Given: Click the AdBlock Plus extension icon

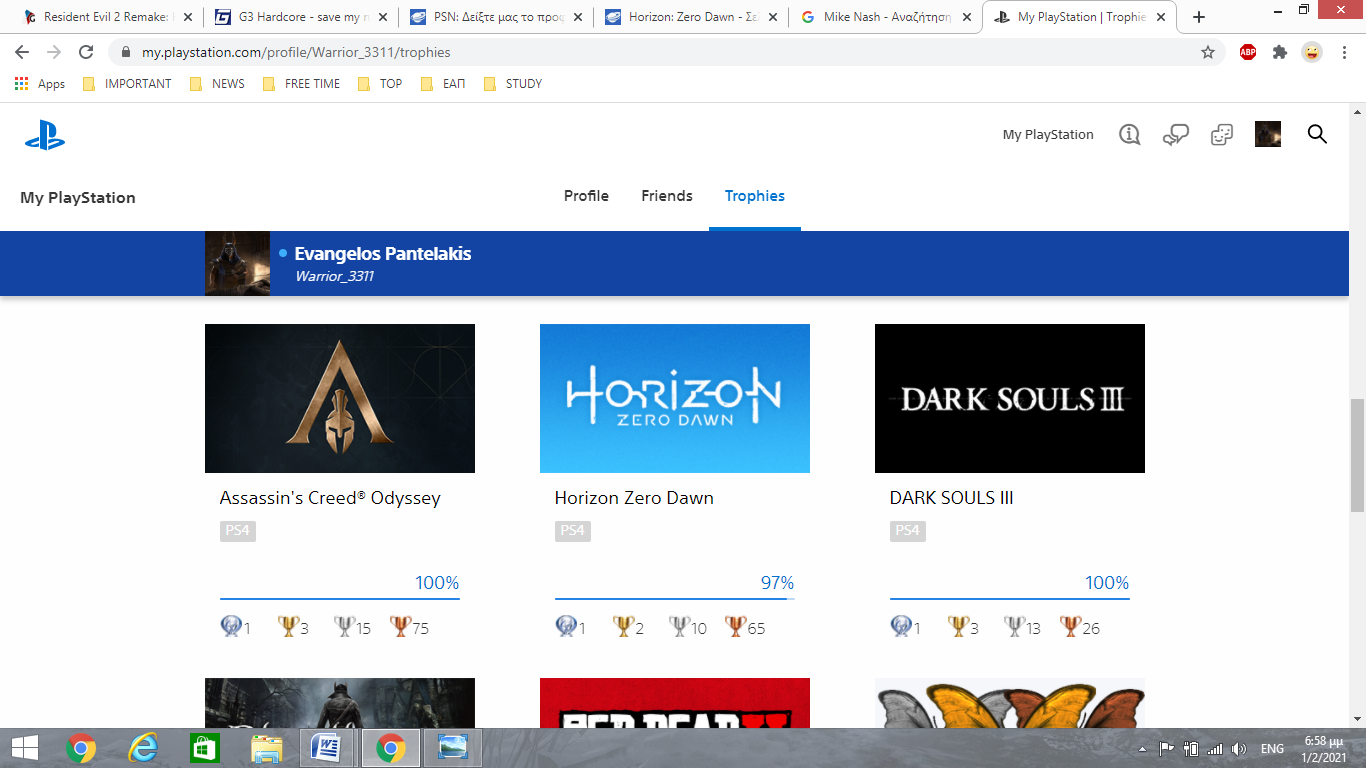Looking at the screenshot, I should [x=1248, y=52].
